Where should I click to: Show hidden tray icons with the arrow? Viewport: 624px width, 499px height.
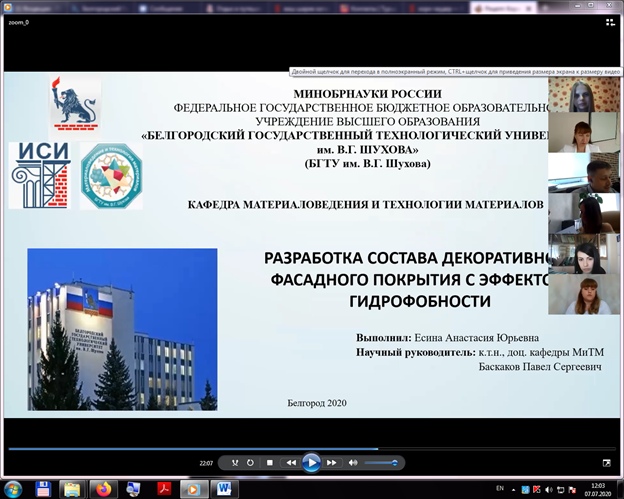pyautogui.click(x=513, y=490)
